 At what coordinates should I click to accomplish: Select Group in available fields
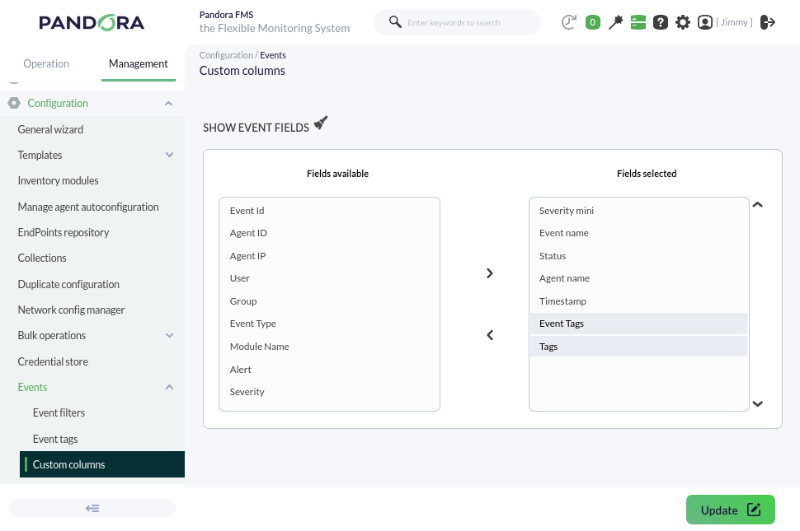click(329, 301)
